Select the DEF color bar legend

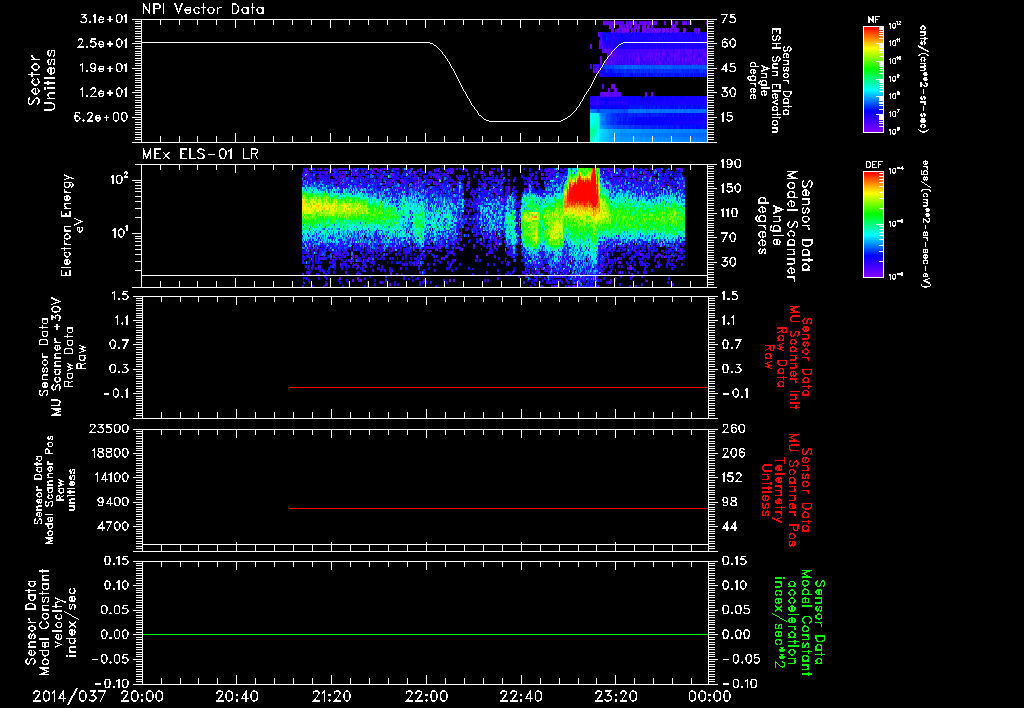(874, 225)
